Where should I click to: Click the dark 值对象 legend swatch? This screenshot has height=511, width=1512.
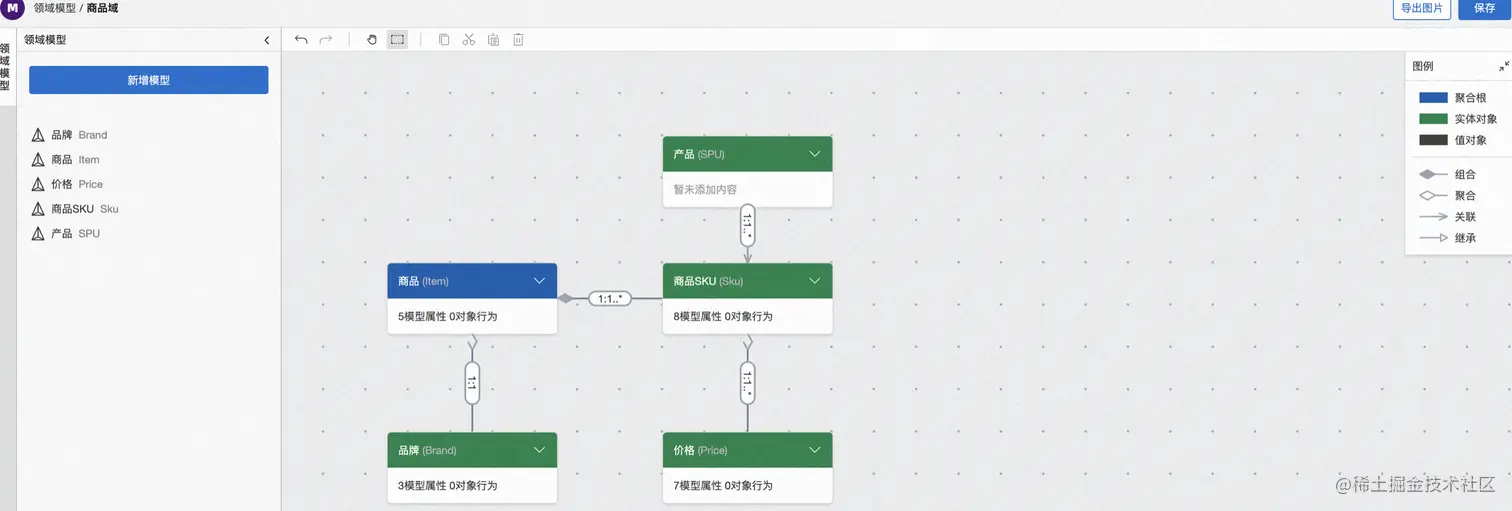pos(1433,140)
